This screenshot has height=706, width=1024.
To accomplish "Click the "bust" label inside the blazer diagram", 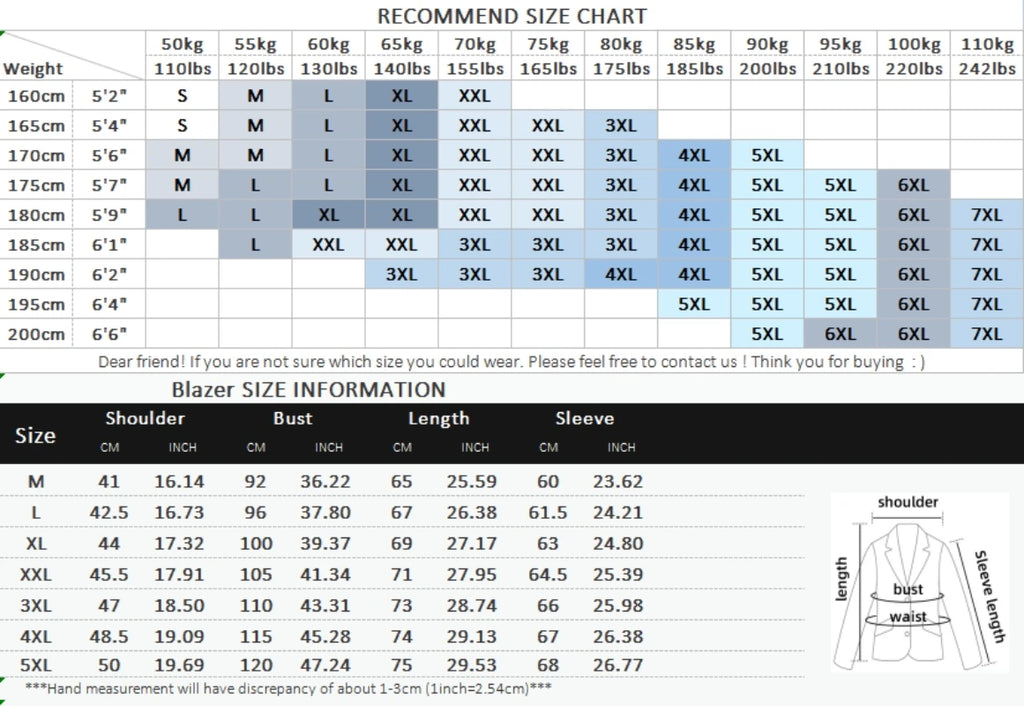I will click(x=908, y=590).
